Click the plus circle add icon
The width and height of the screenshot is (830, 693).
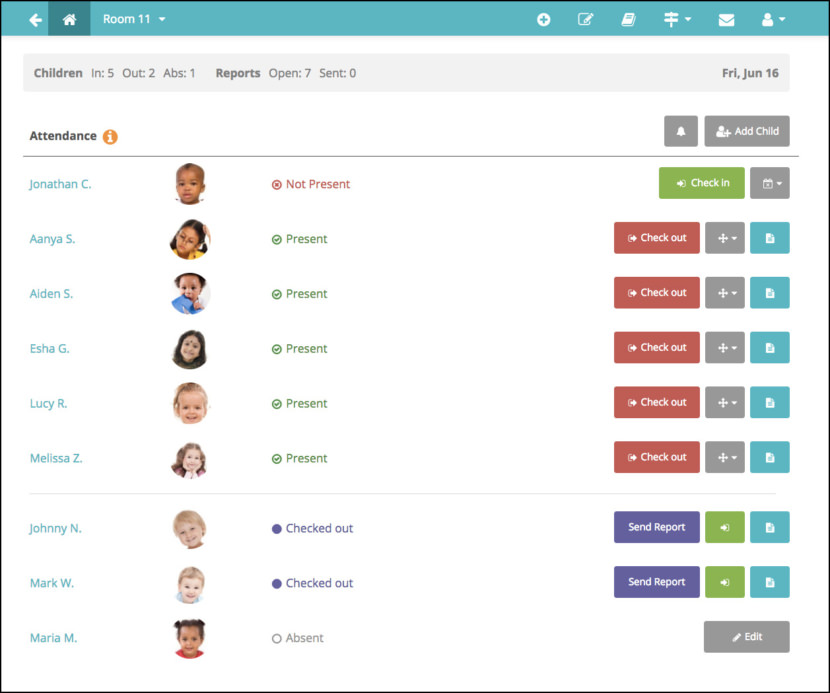pyautogui.click(x=543, y=20)
